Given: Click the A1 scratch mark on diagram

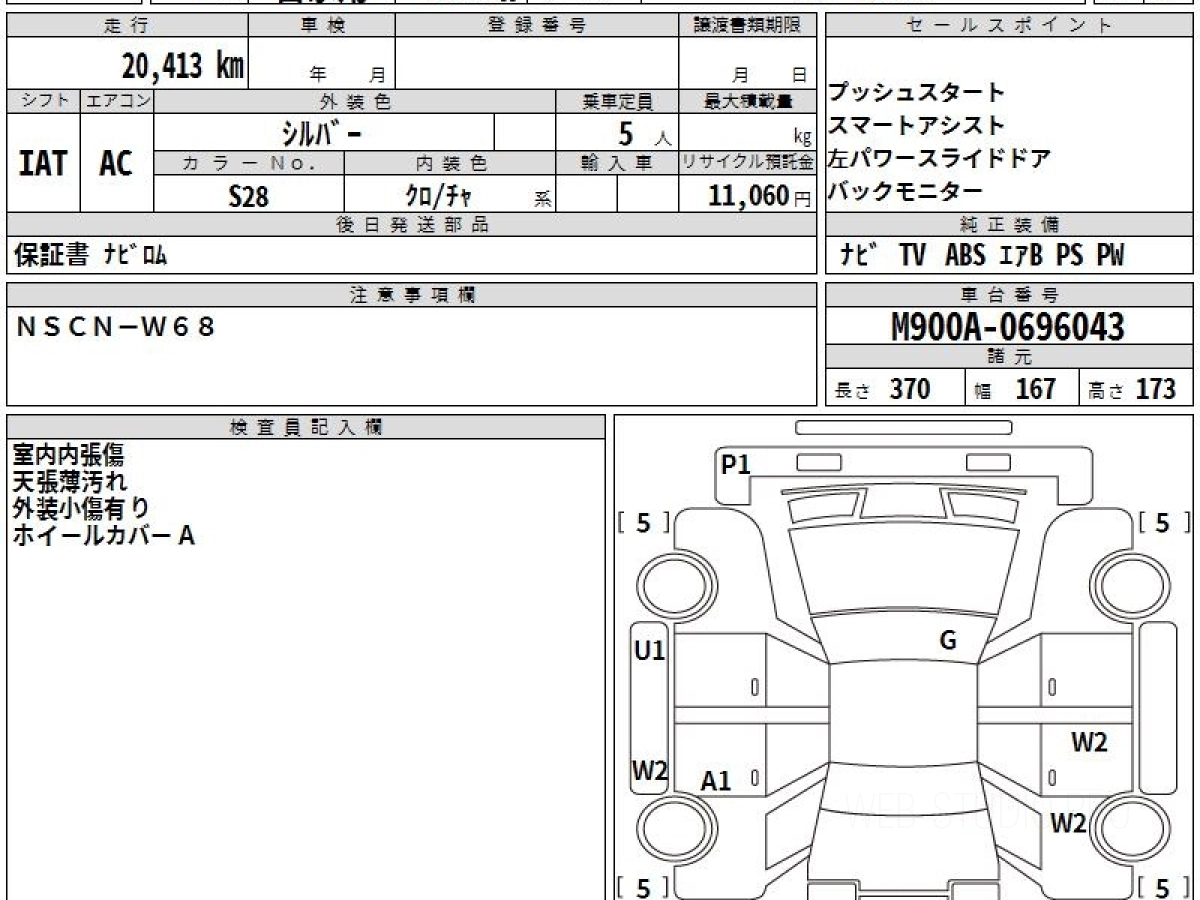Looking at the screenshot, I should tap(716, 782).
